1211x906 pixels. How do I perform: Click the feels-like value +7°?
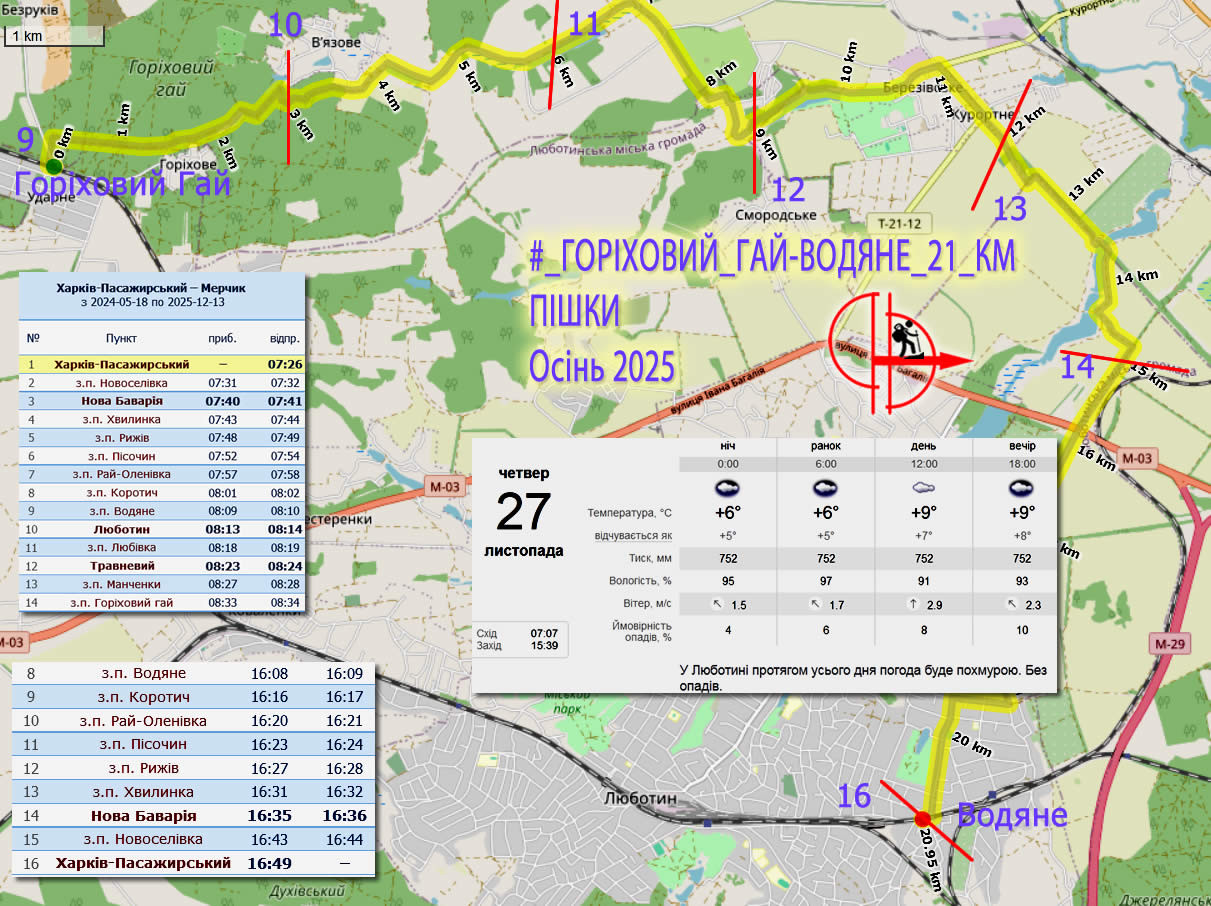pos(924,535)
